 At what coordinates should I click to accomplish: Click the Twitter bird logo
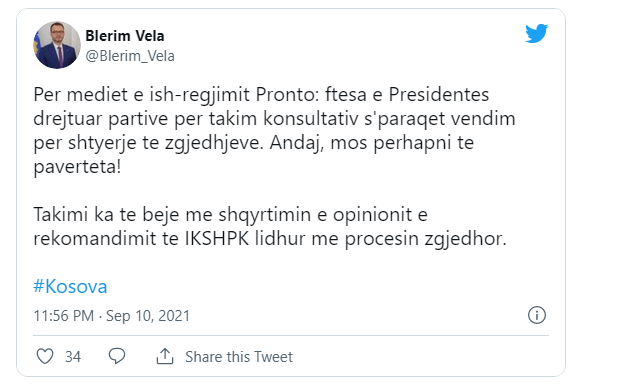pos(536,34)
